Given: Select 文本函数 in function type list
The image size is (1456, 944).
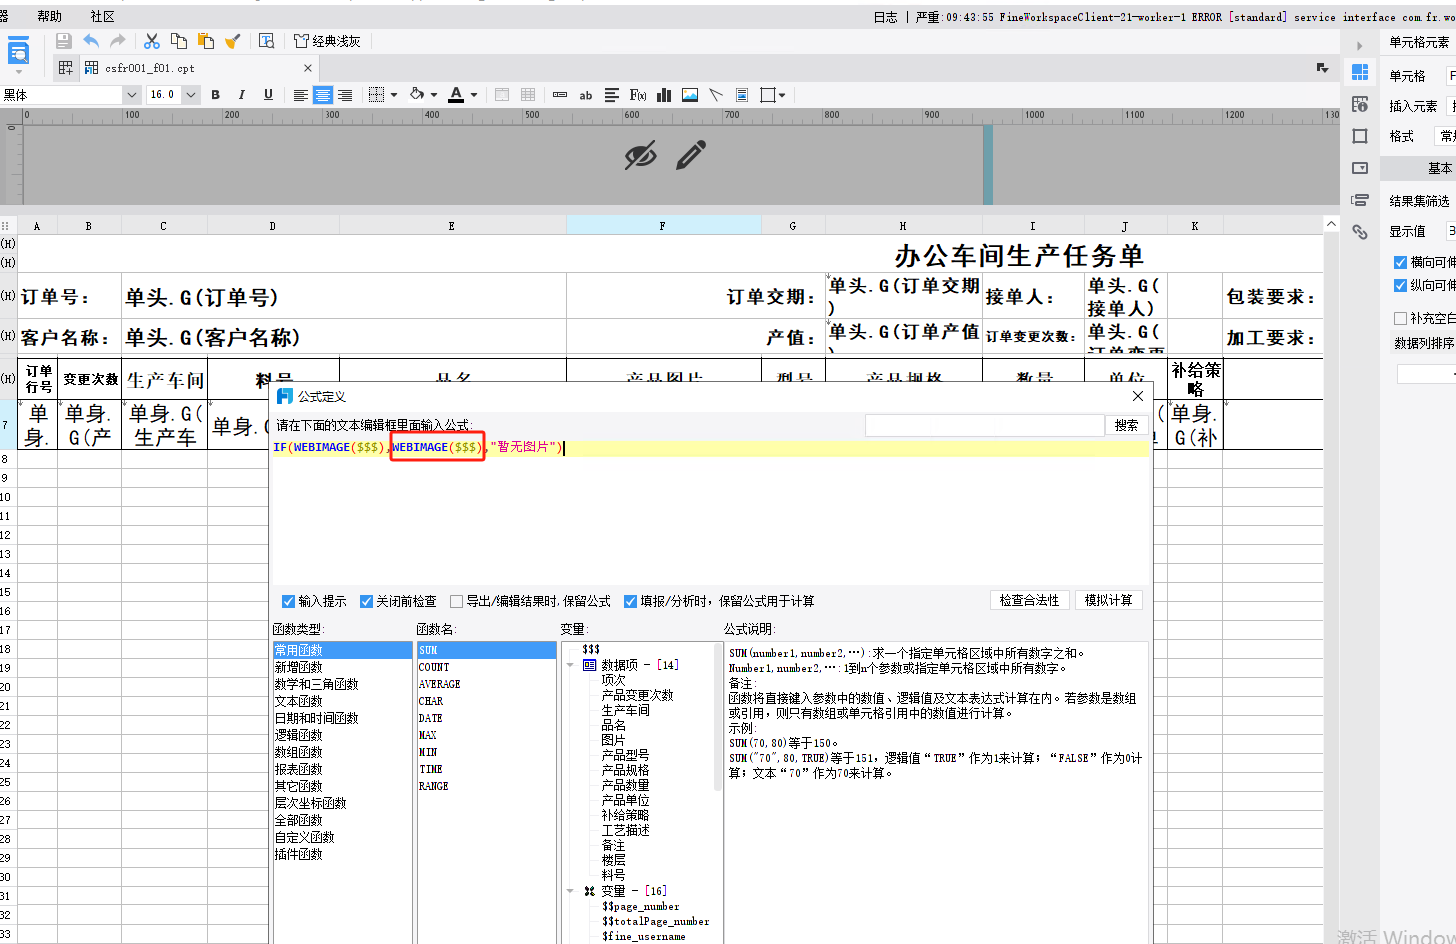Looking at the screenshot, I should pos(298,701).
